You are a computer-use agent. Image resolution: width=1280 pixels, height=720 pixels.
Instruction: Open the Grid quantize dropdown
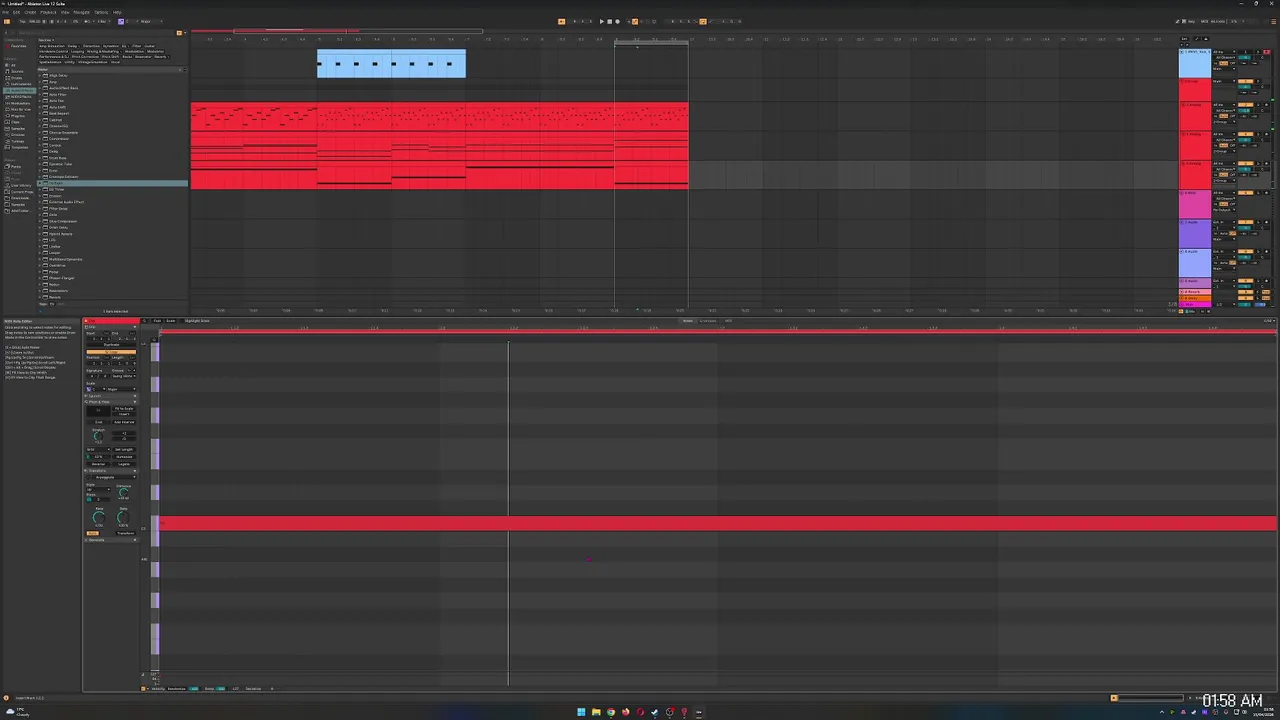[98, 449]
